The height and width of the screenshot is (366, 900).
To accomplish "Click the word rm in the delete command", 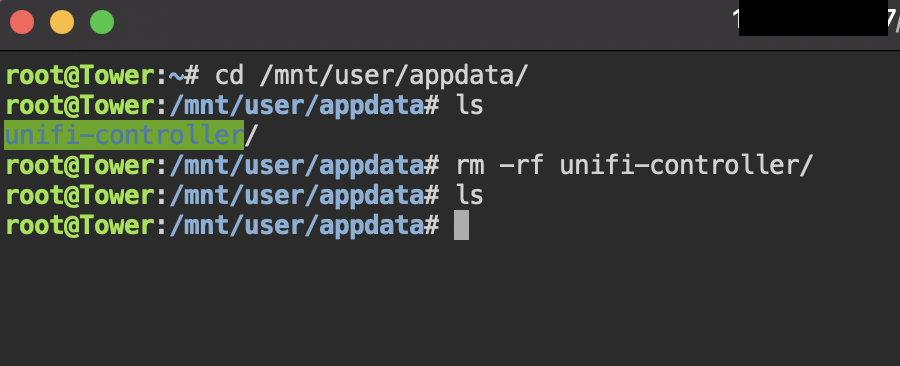I will click(470, 166).
